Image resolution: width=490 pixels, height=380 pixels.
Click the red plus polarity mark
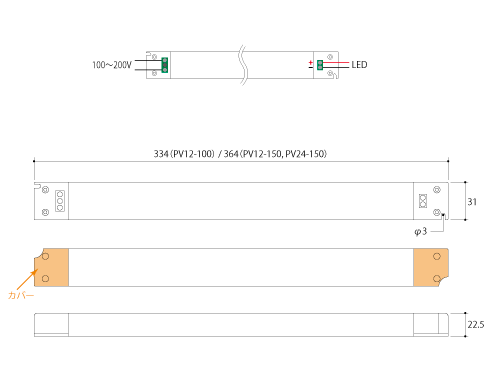click(311, 62)
